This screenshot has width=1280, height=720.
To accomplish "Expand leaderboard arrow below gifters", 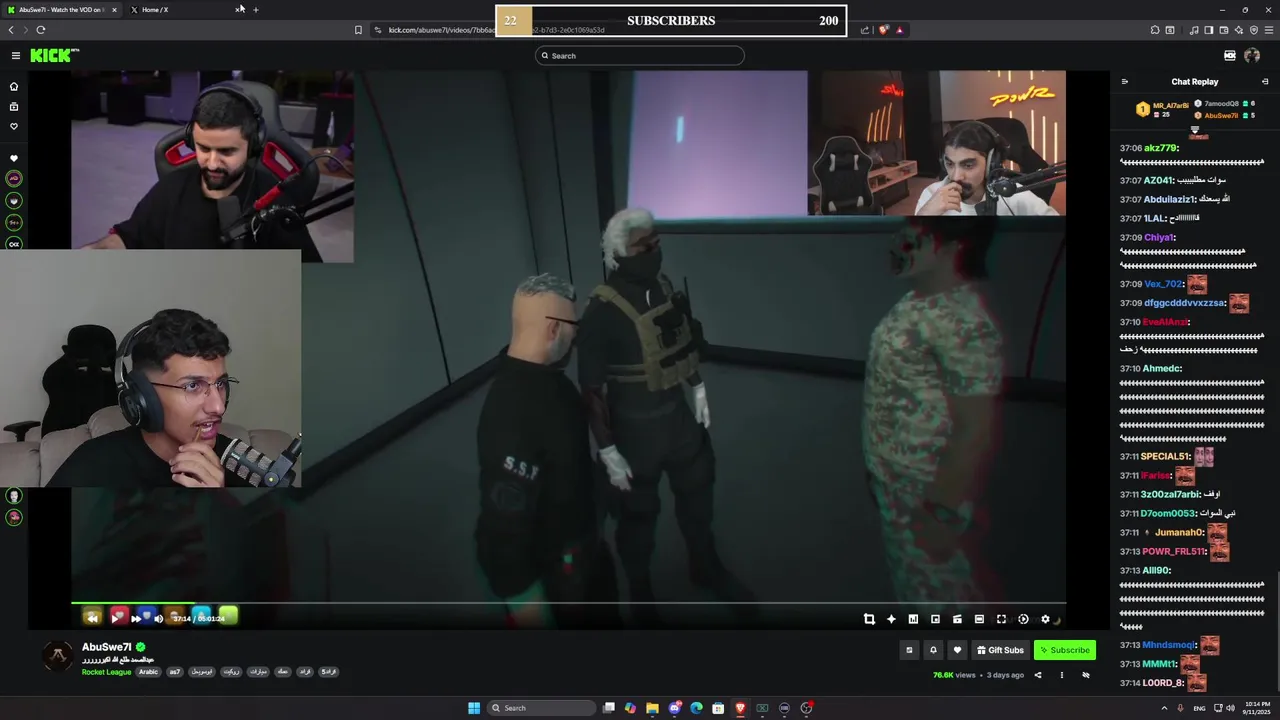I will (1194, 131).
